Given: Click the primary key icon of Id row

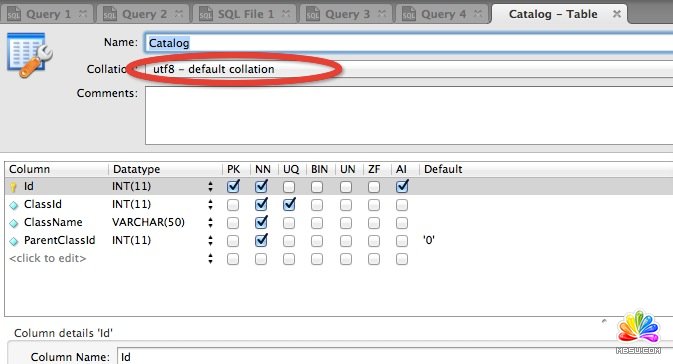Looking at the screenshot, I should [13, 187].
